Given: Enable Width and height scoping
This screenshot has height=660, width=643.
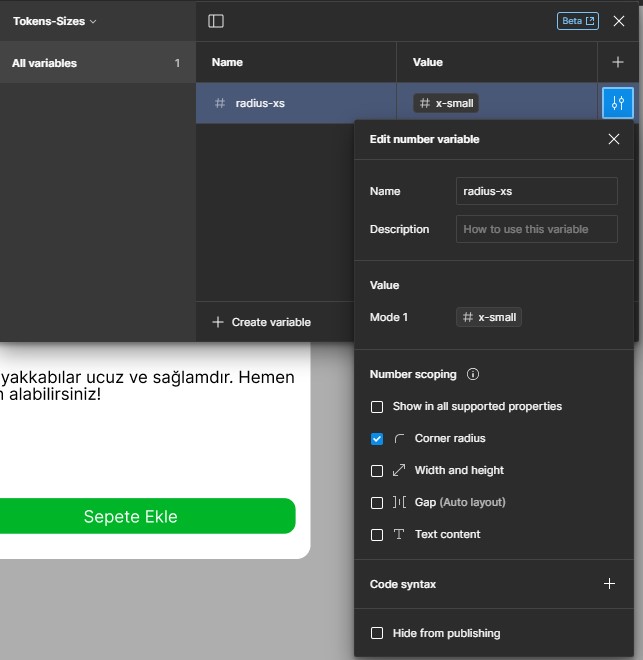Looking at the screenshot, I should click(x=377, y=471).
